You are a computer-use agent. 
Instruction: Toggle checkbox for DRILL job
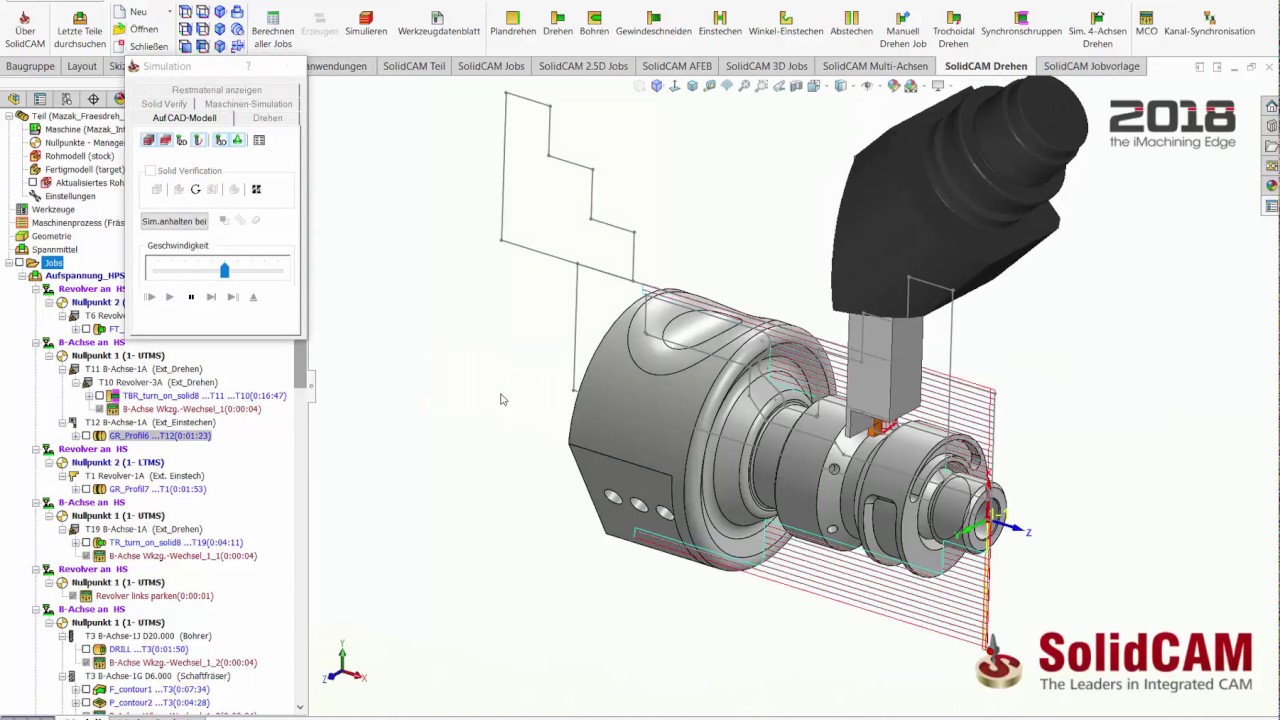(x=86, y=649)
